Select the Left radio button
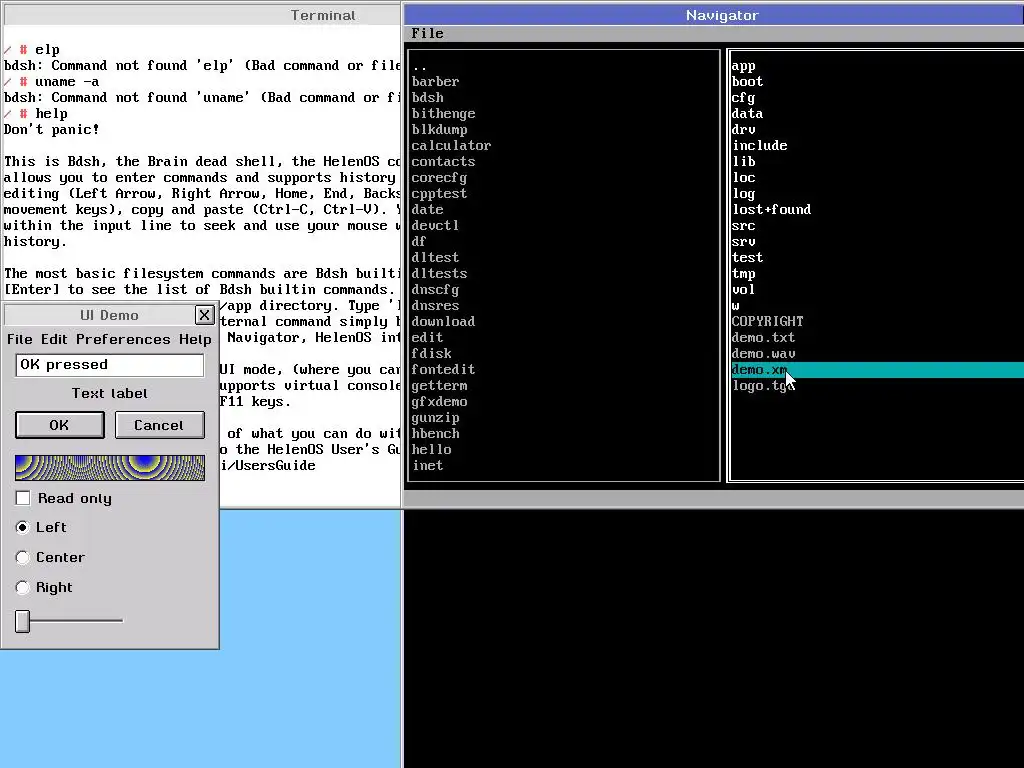Viewport: 1024px width, 768px height. click(x=23, y=527)
